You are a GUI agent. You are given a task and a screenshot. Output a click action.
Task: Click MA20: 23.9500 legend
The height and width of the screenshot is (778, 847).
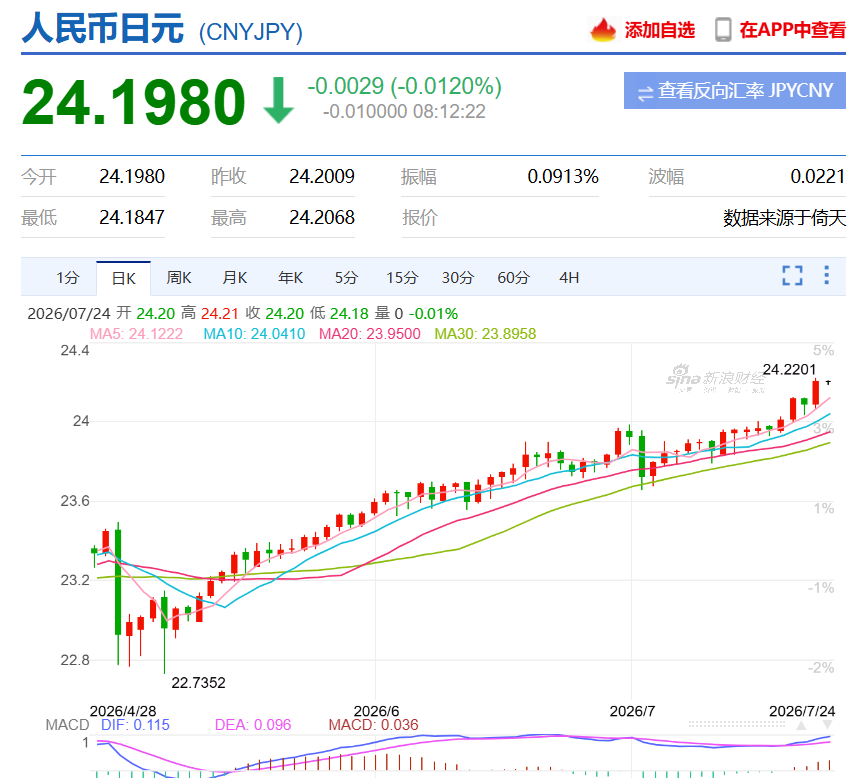pyautogui.click(x=369, y=334)
